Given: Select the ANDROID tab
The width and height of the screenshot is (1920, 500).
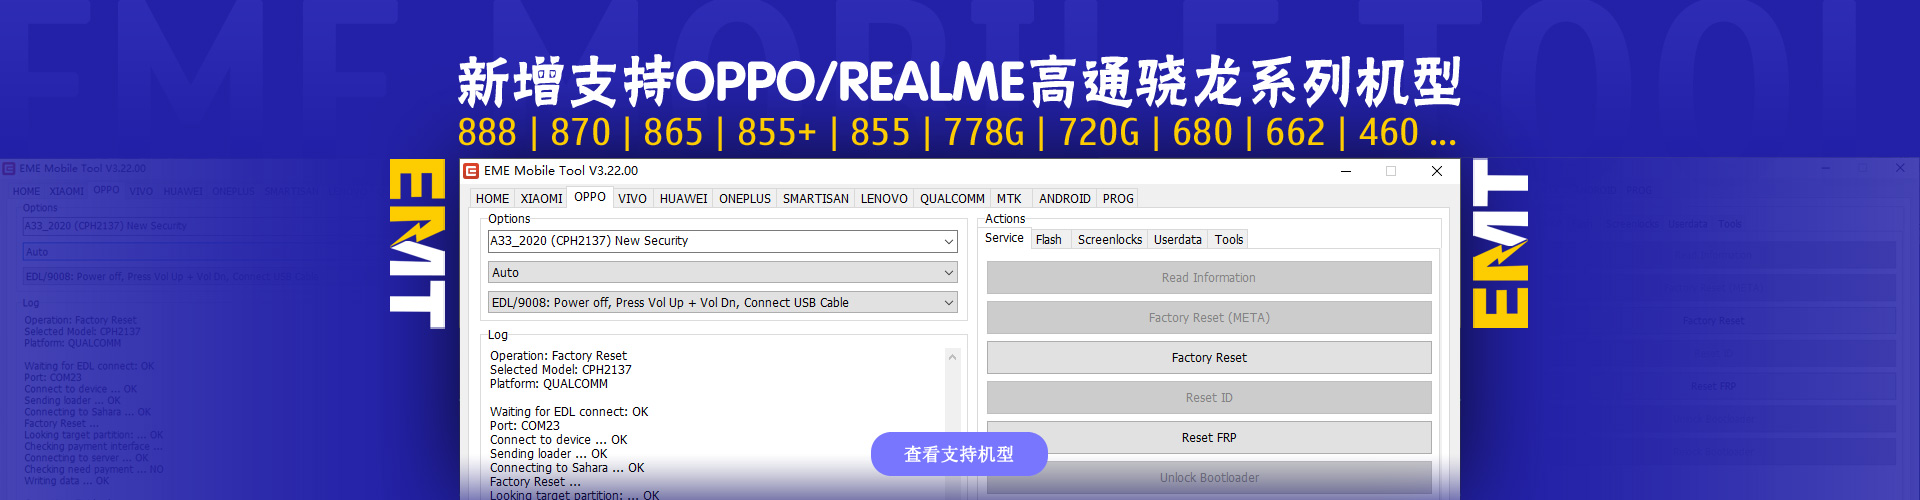Looking at the screenshot, I should (x=1064, y=199).
